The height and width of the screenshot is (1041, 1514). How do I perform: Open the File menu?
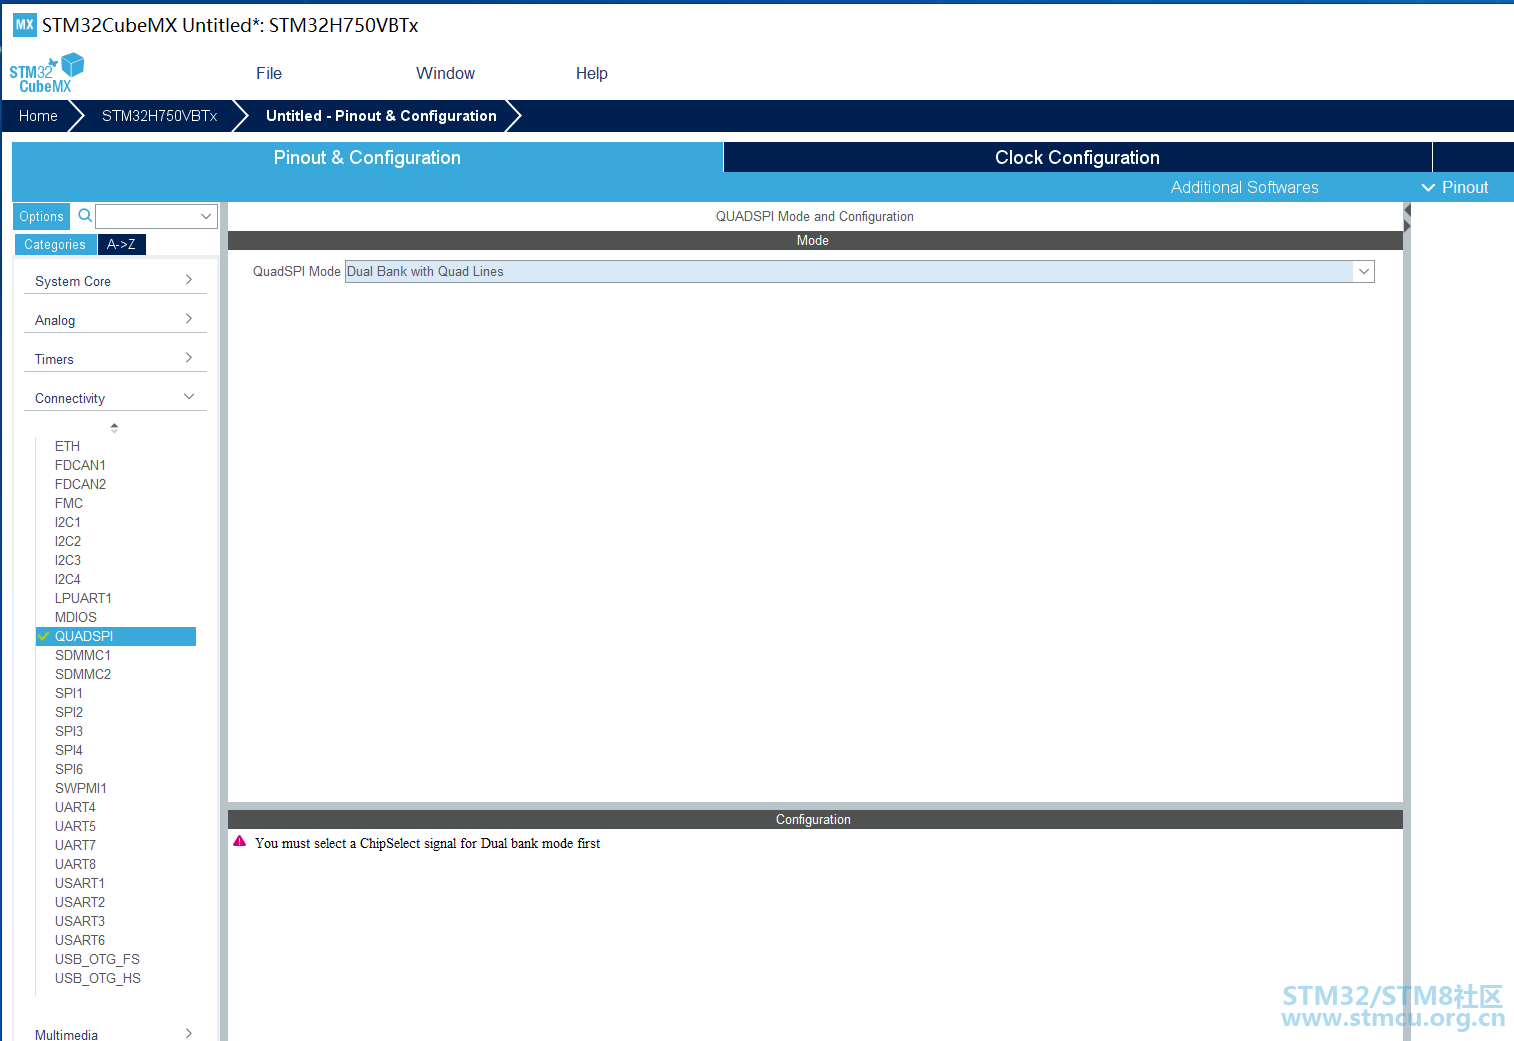coord(269,73)
